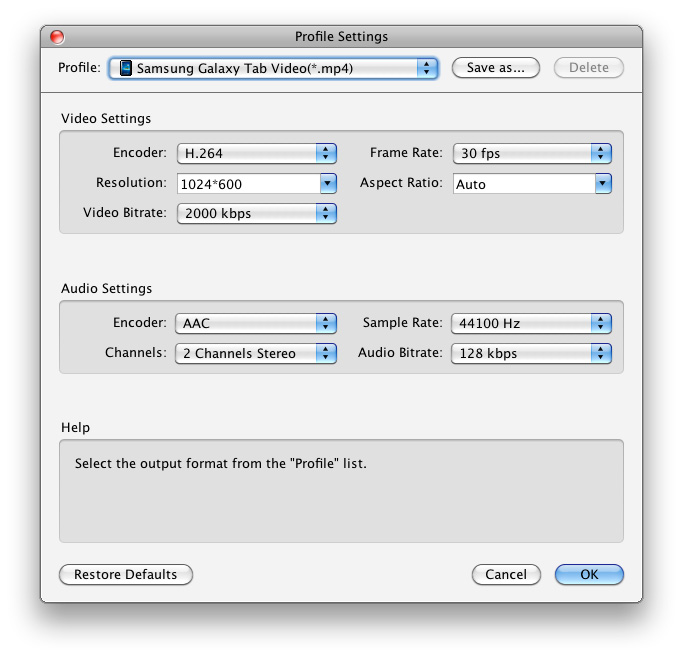This screenshot has height=658, width=683.
Task: Open the Channels 2 Channels Stereo dropdown
Action: (256, 353)
